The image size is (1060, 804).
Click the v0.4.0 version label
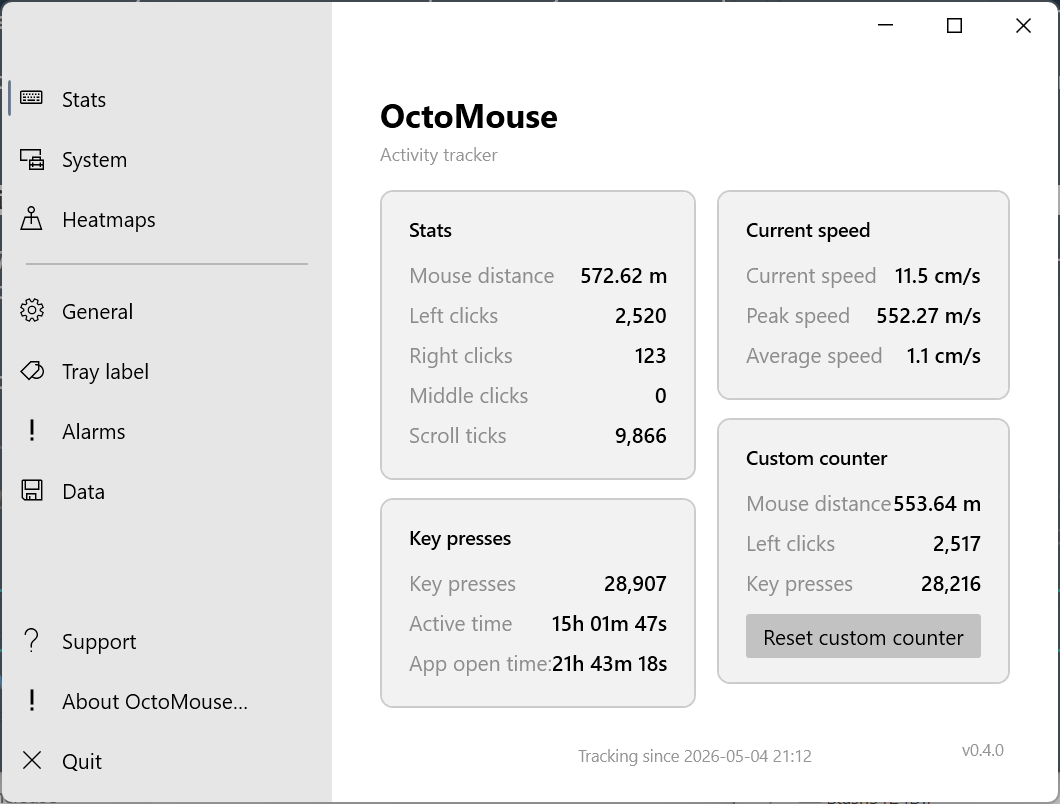(x=982, y=750)
